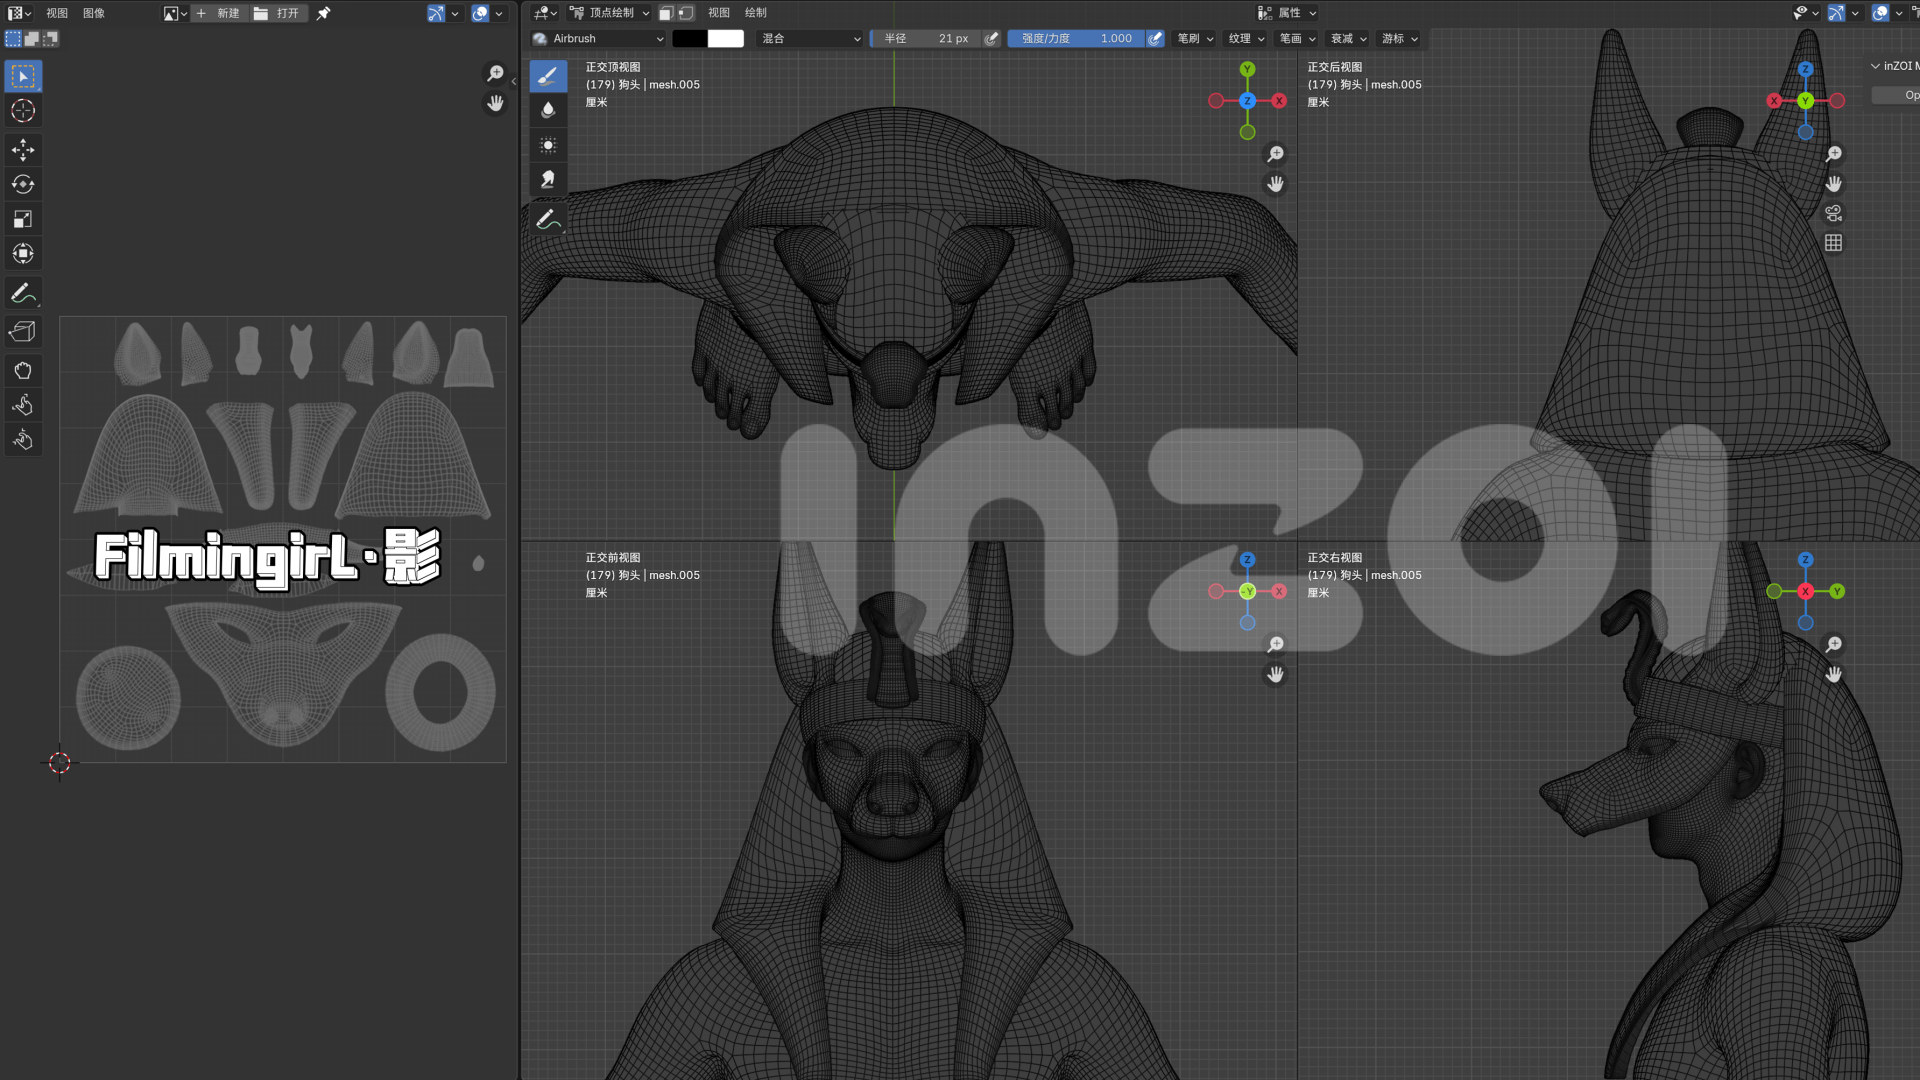Click 新建 button to create new image
The image size is (1920, 1080).
click(219, 13)
